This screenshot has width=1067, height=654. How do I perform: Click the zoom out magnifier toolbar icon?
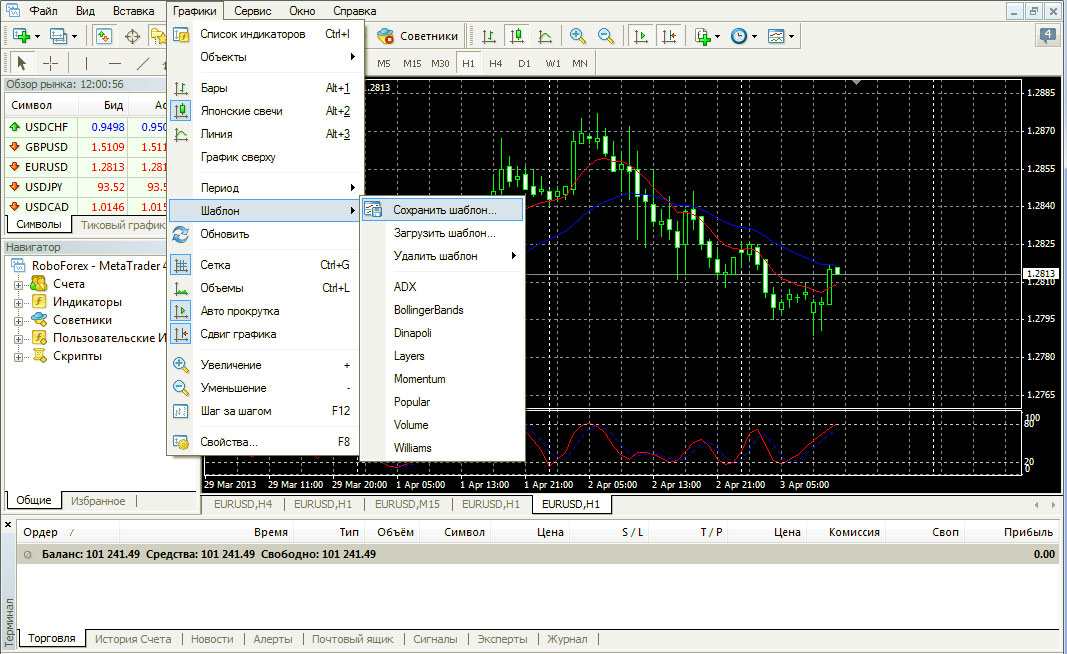pyautogui.click(x=606, y=36)
